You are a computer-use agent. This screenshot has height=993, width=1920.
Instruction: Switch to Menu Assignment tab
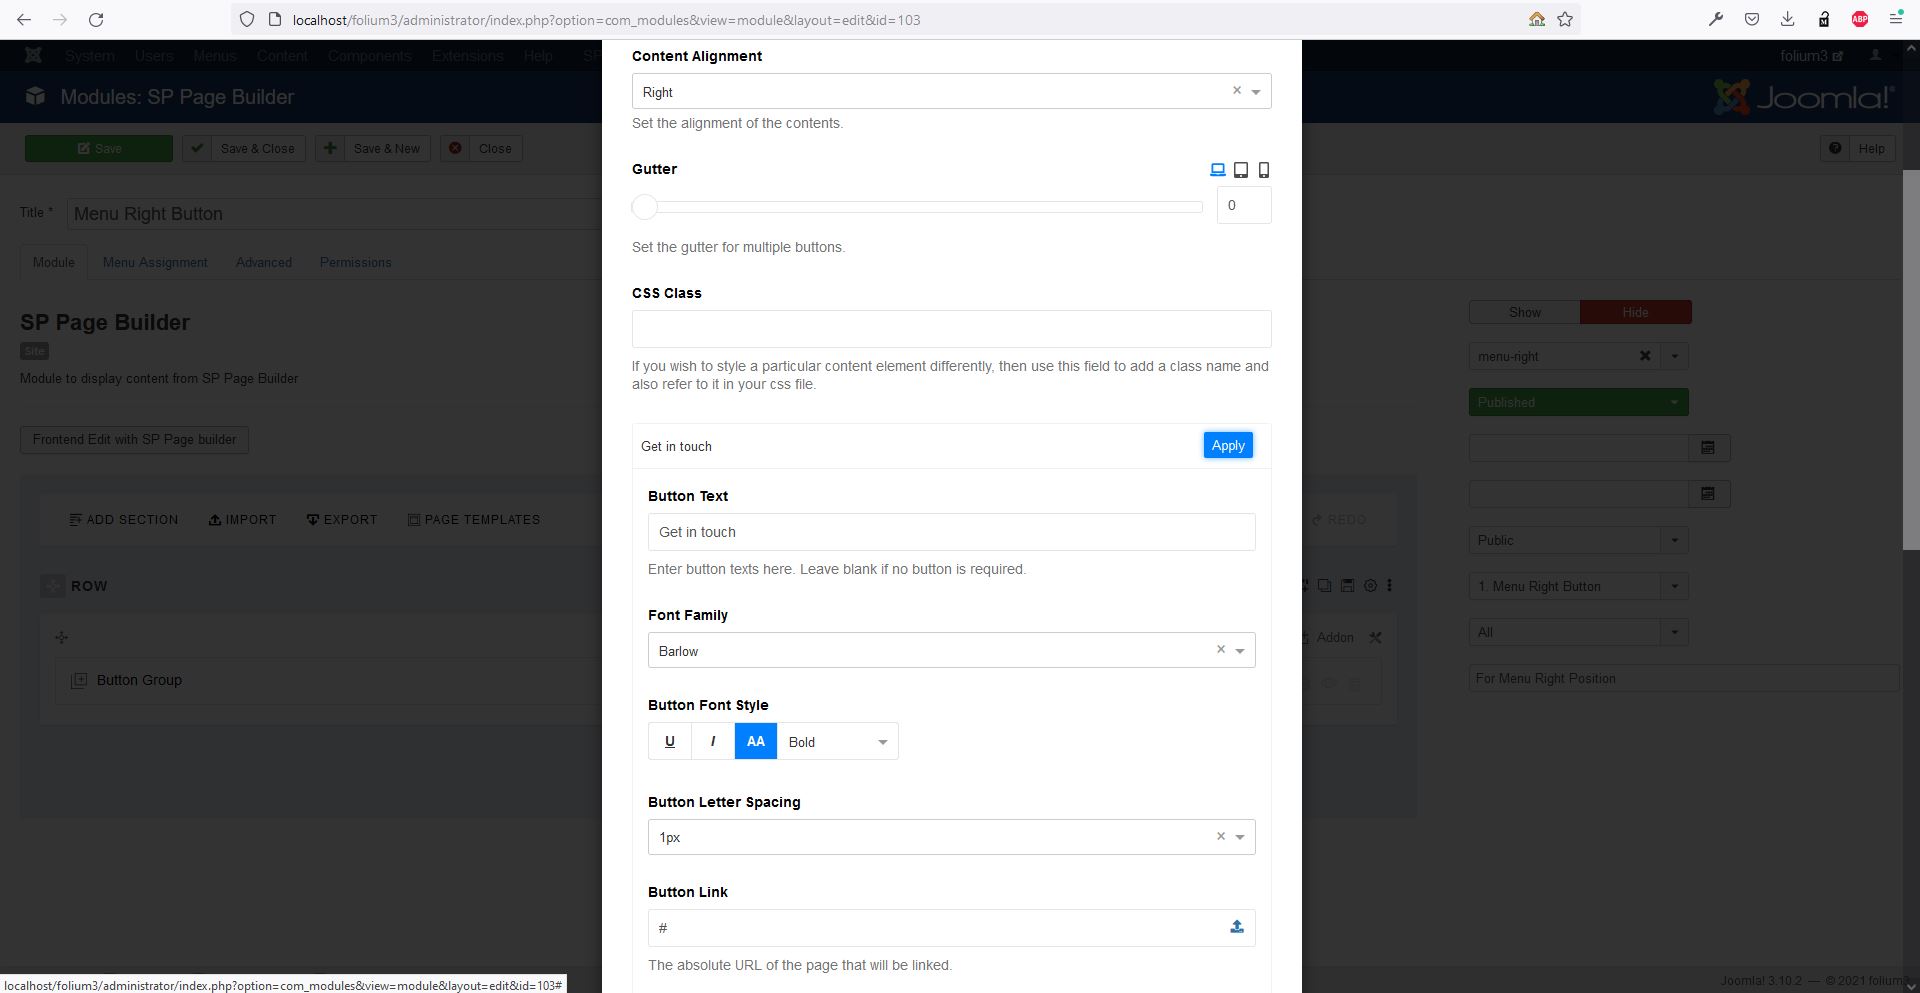(x=155, y=262)
